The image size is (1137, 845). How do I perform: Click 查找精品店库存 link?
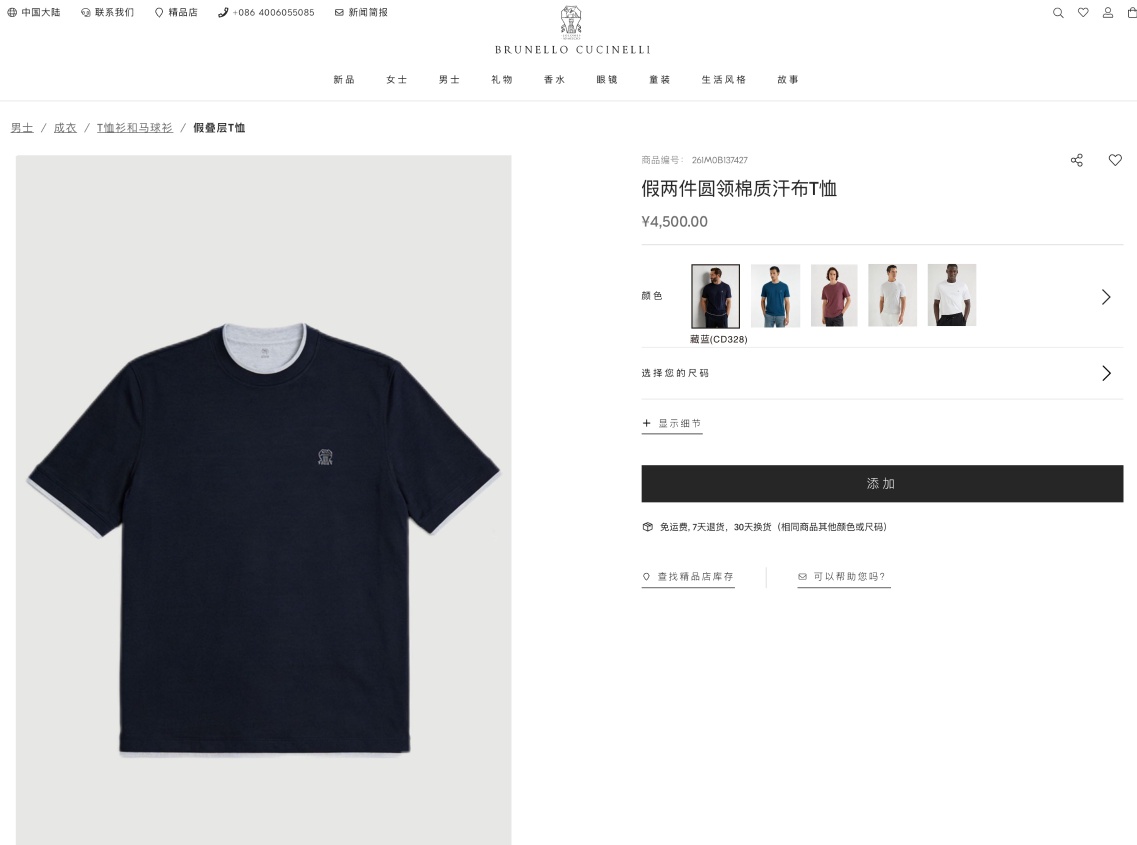(688, 577)
